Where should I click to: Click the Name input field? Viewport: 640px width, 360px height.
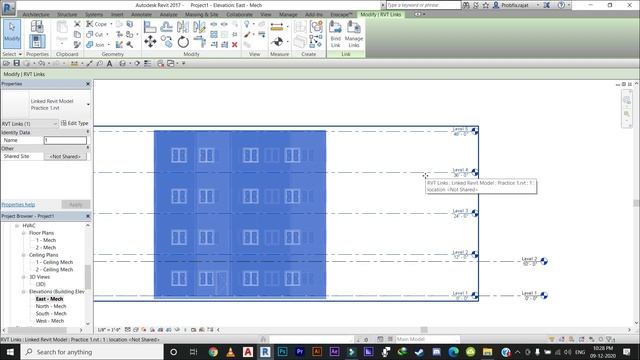click(x=65, y=140)
